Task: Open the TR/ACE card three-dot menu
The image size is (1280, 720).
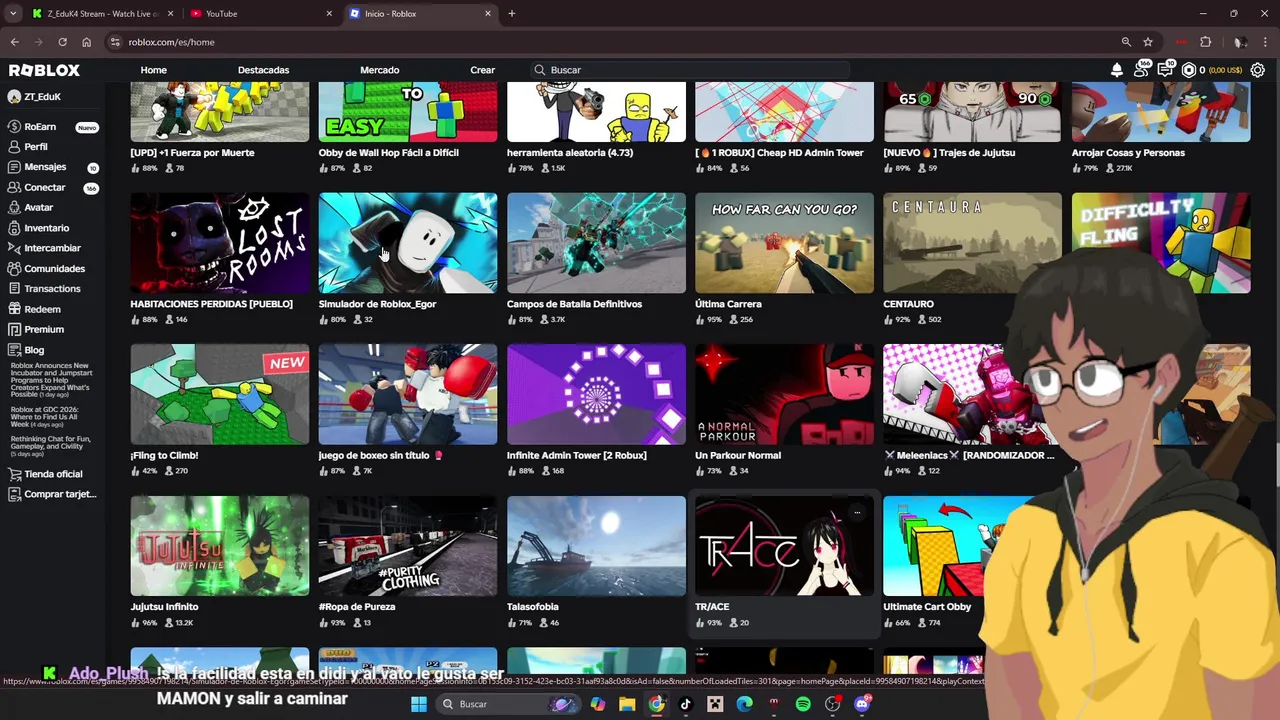Action: tap(856, 512)
